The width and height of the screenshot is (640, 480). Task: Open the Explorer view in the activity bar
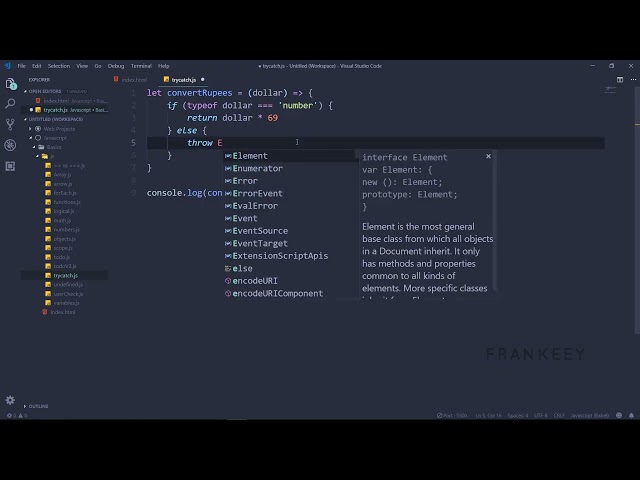pos(11,84)
